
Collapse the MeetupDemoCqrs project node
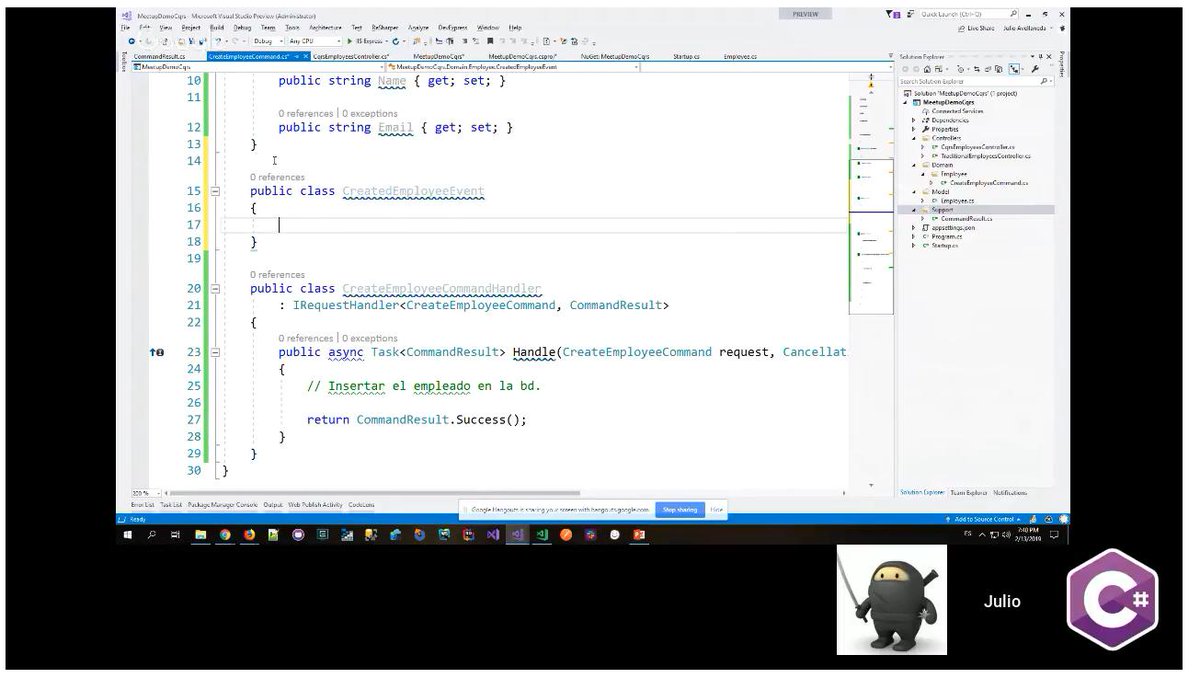pos(905,102)
